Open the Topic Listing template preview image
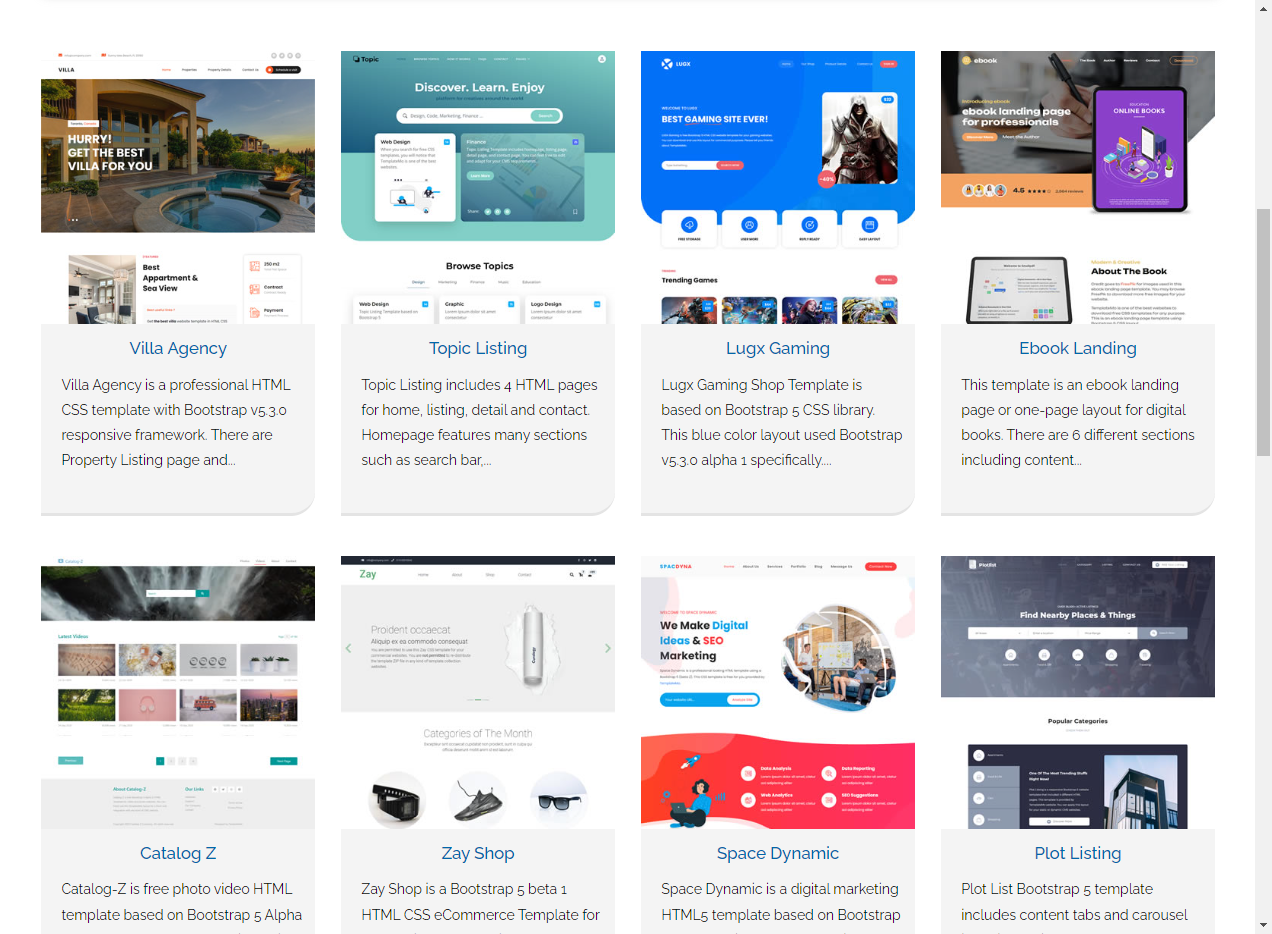This screenshot has height=934, width=1272. 478,187
